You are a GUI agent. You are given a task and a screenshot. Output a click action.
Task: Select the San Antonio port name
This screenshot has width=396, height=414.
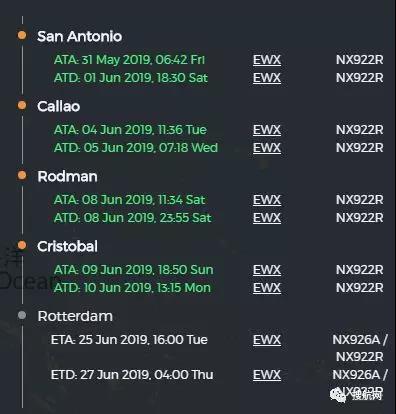(79, 36)
